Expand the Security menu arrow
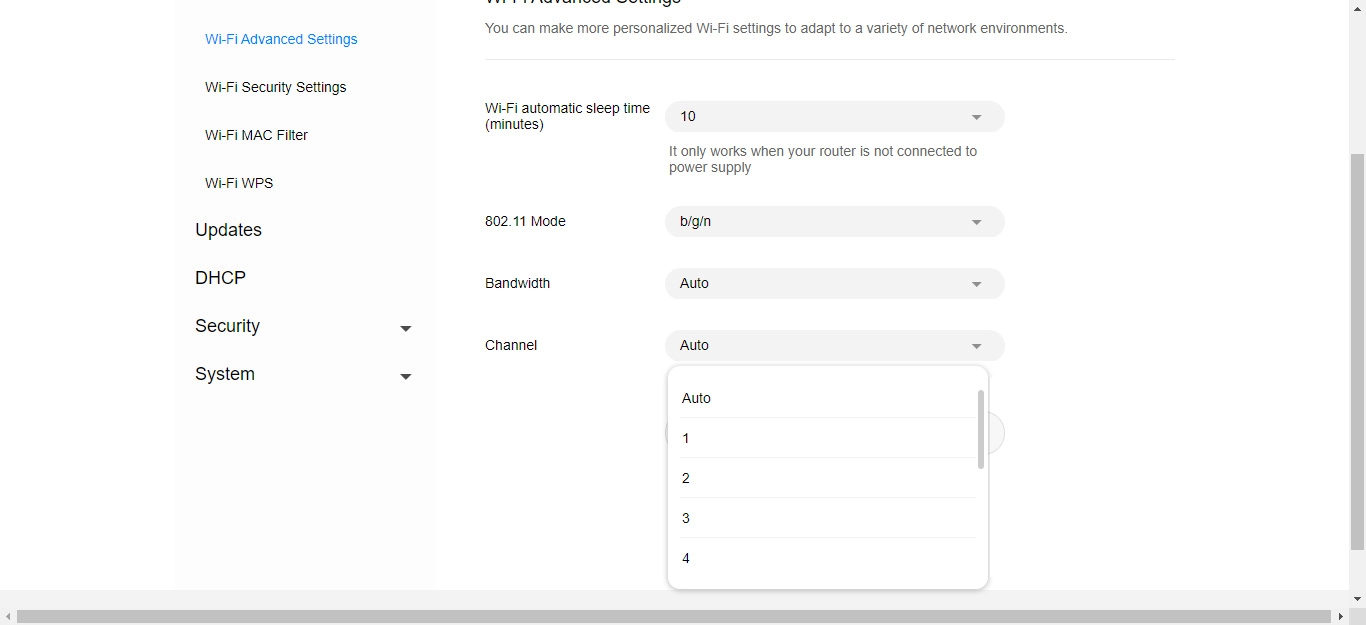This screenshot has width=1366, height=625. point(405,328)
